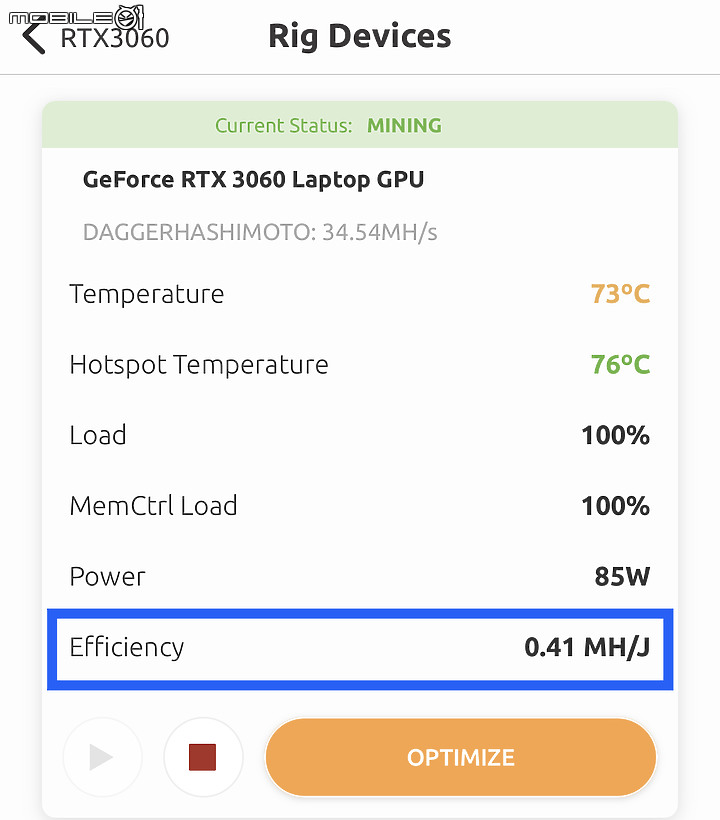
Task: Tap the Rig Devices page title
Action: 360,36
